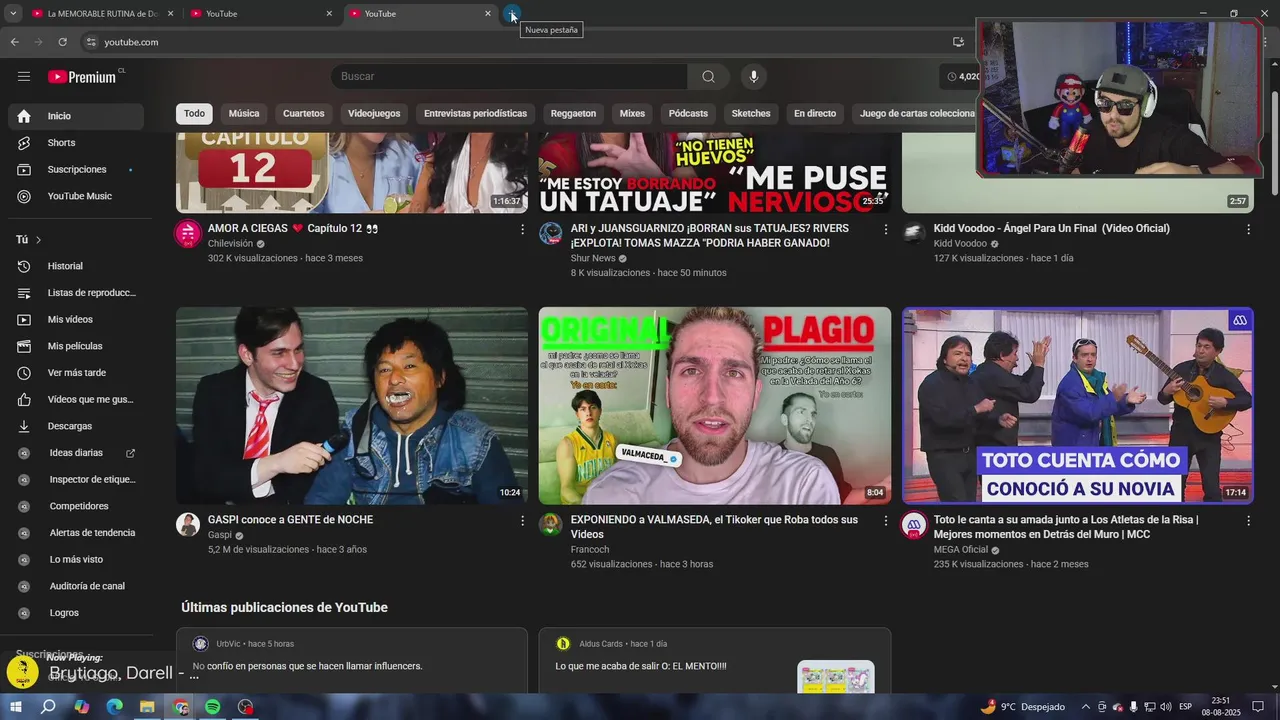Select the Entrevistas periodísticas filter chip
Screen dimensions: 1280x720
(x=475, y=114)
